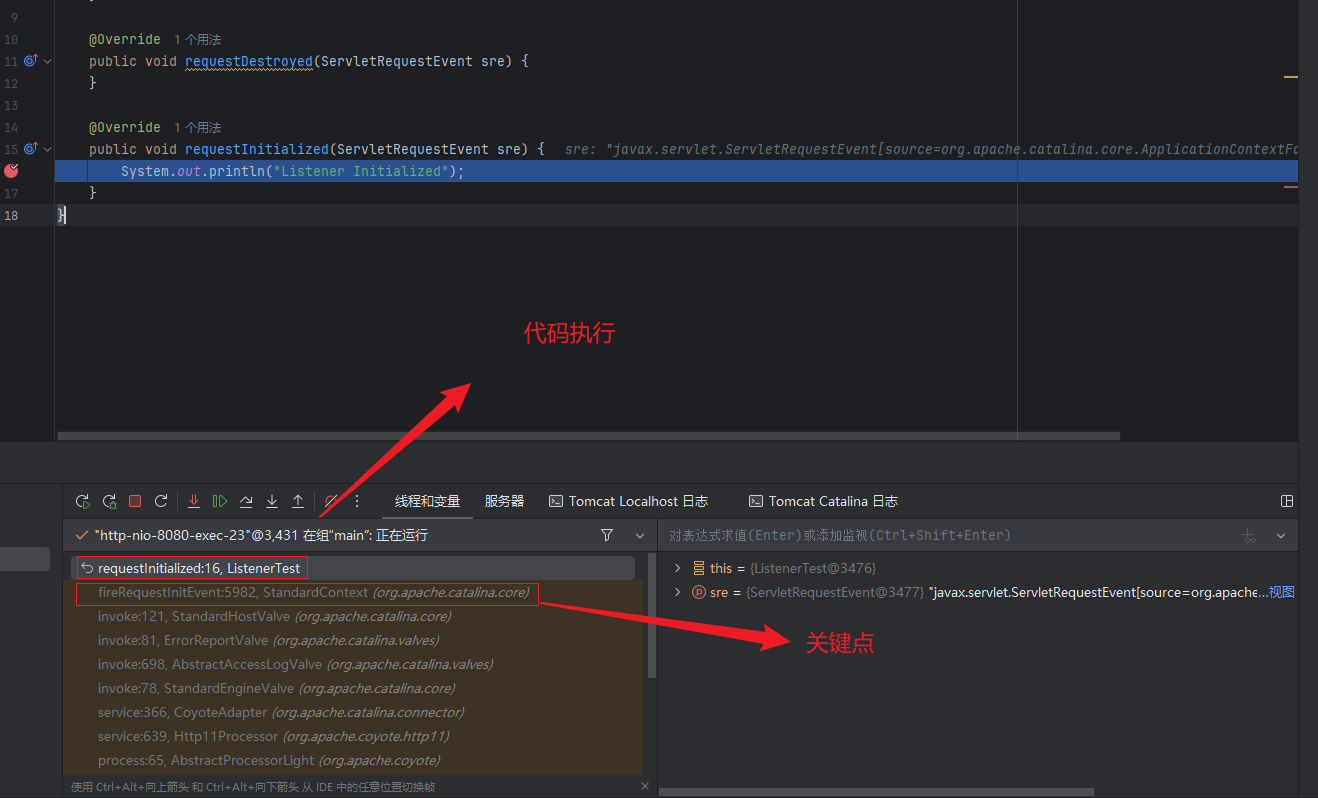
Task: Click the Rerun icon in debug toolbar
Action: click(x=83, y=501)
